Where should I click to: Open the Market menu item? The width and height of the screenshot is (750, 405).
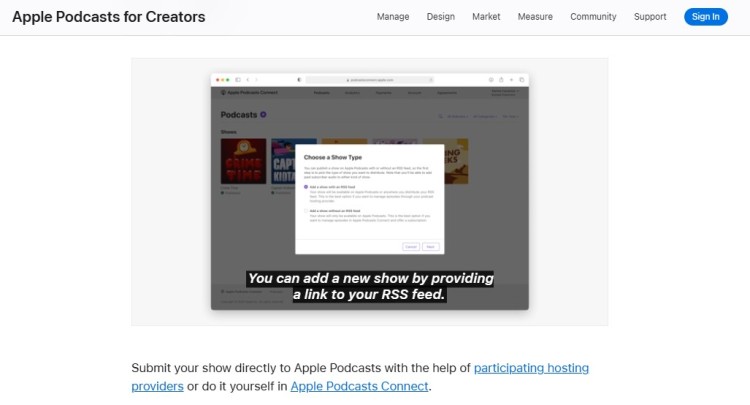coord(486,17)
